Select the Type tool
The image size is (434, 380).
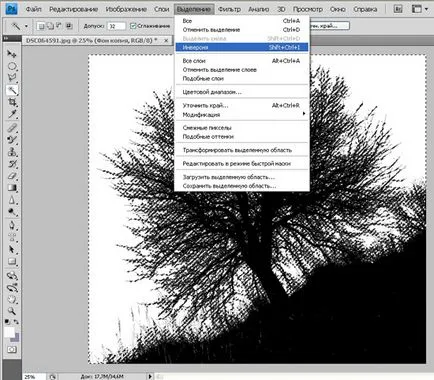tap(12, 237)
